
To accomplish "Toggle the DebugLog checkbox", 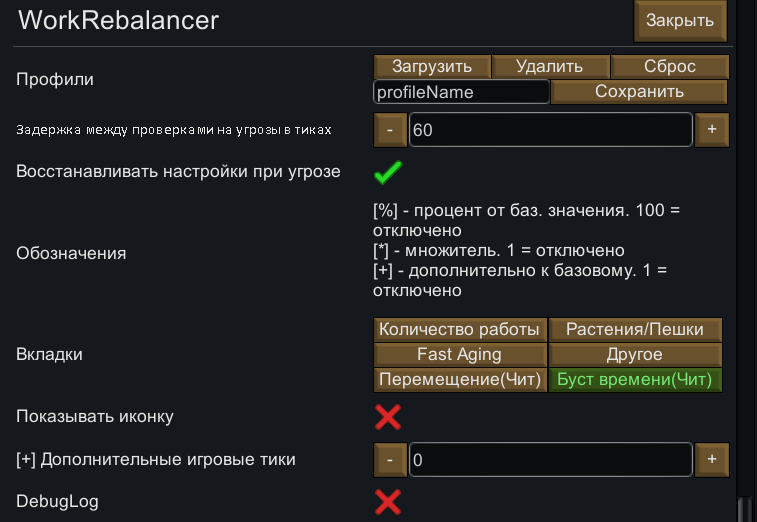I will (x=388, y=500).
